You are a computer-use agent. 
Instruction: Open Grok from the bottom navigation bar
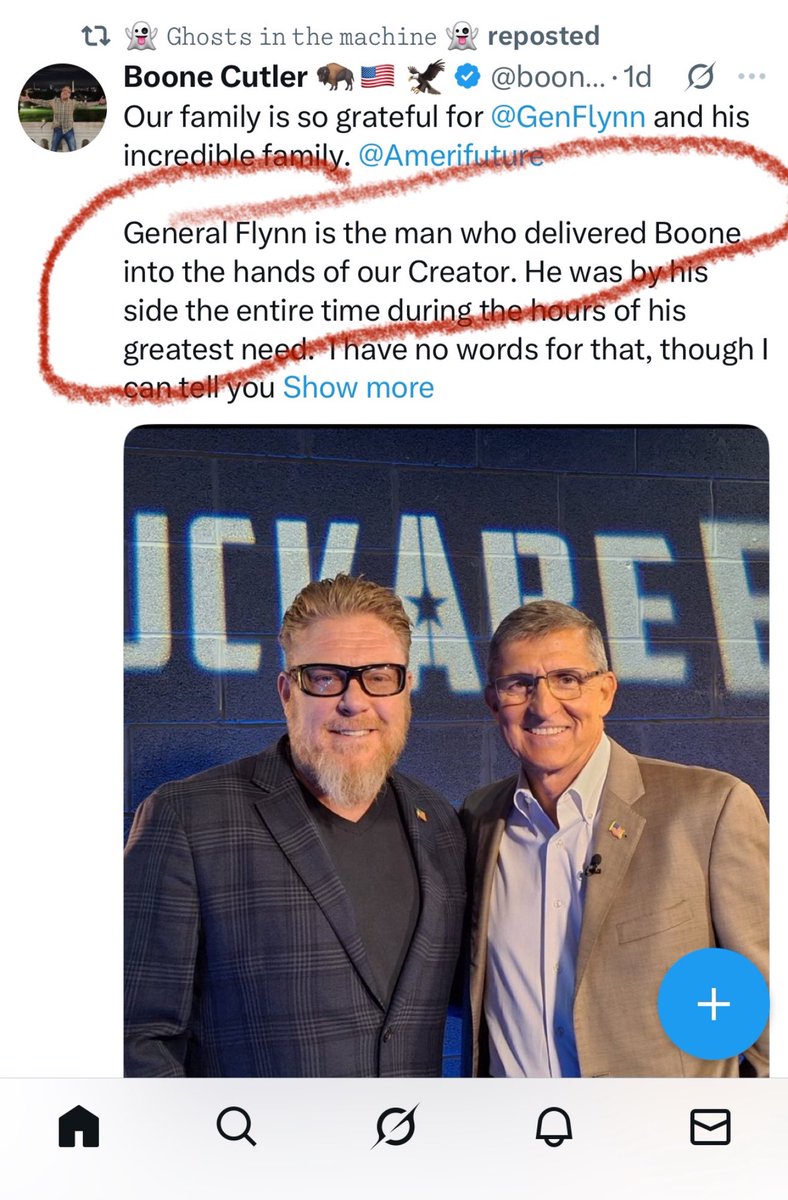(x=394, y=1128)
